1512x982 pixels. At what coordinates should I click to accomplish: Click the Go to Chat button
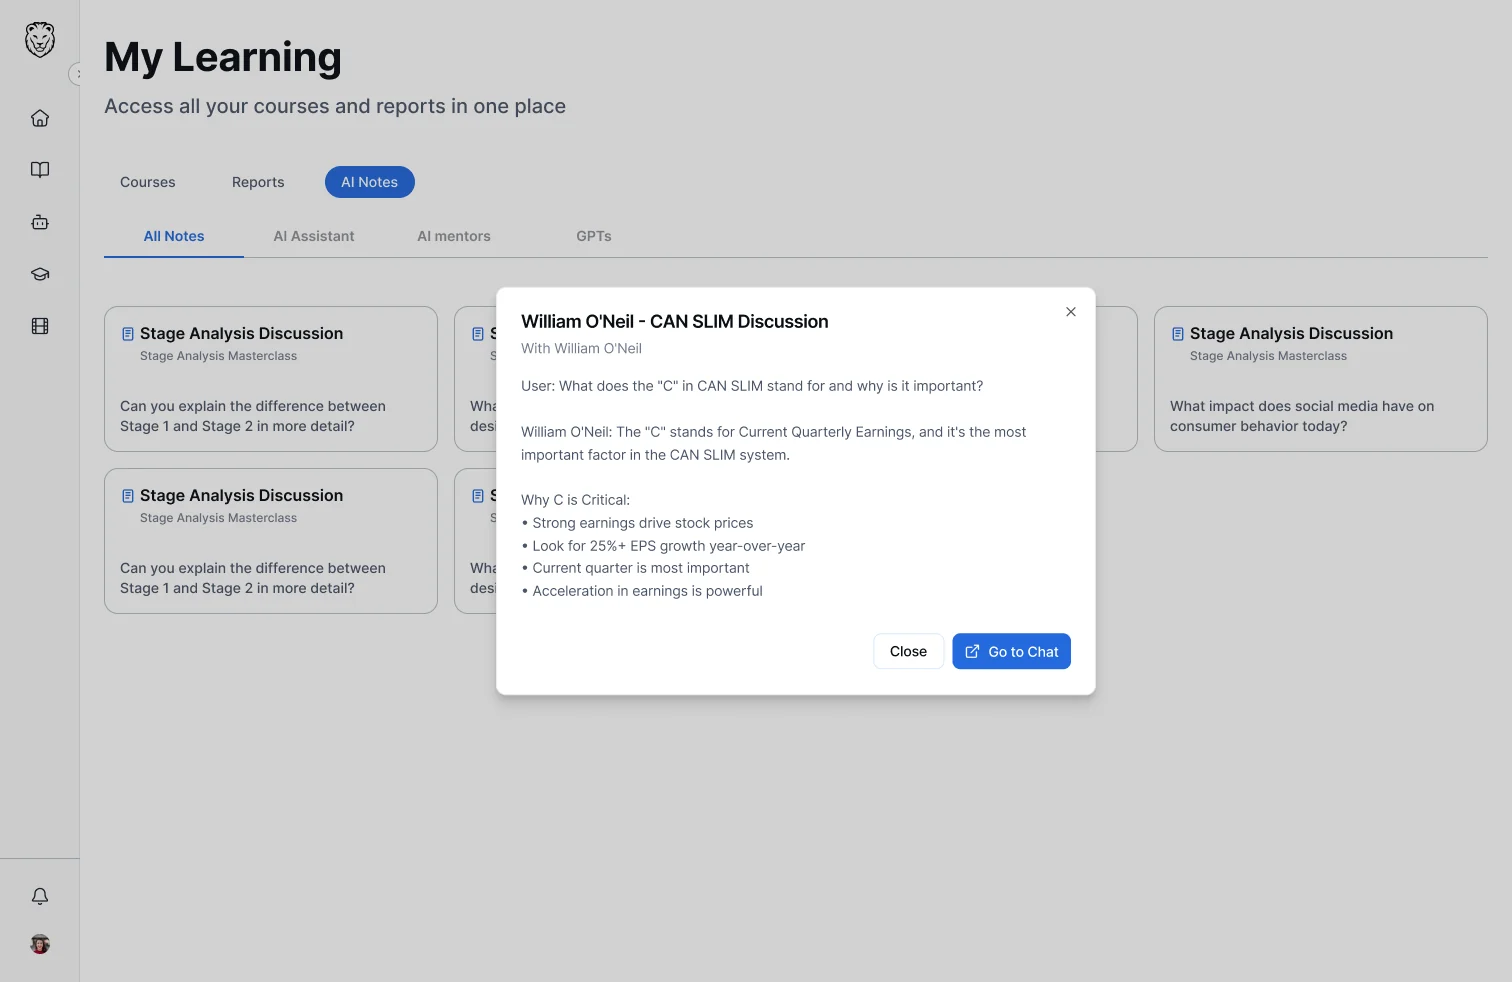(1011, 651)
